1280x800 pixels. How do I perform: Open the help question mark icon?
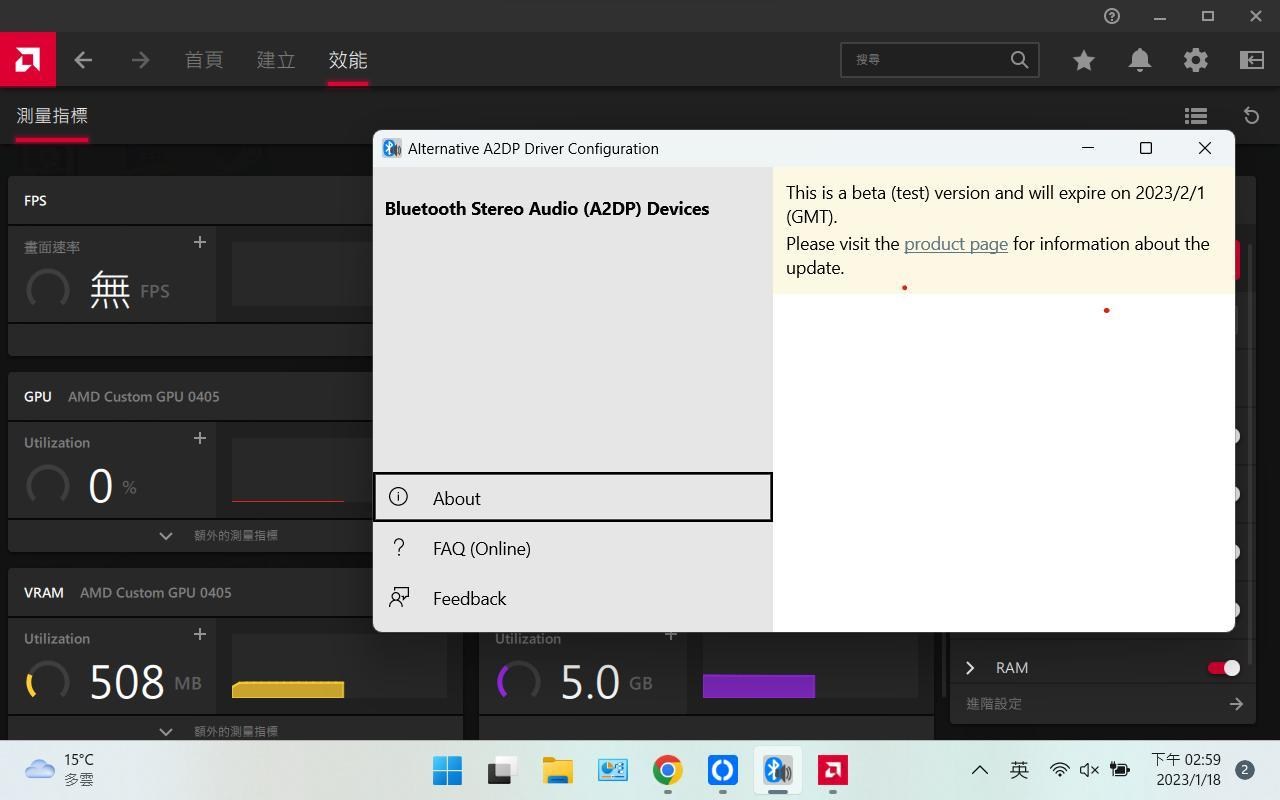(x=1111, y=16)
